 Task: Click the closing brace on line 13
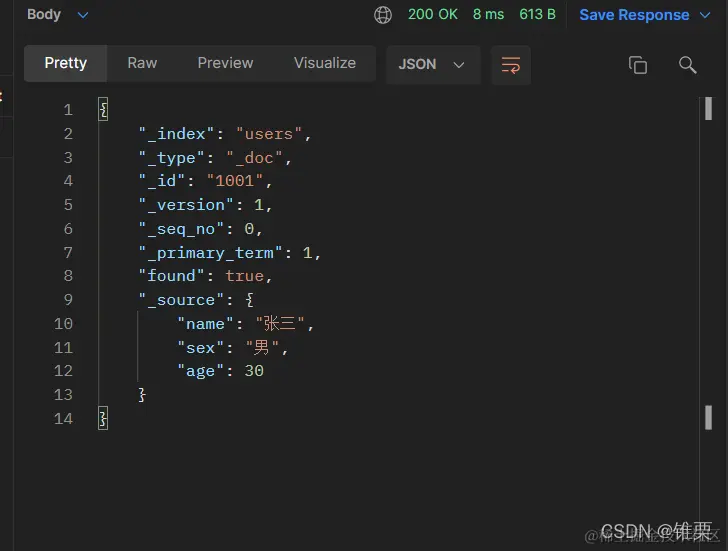point(142,395)
